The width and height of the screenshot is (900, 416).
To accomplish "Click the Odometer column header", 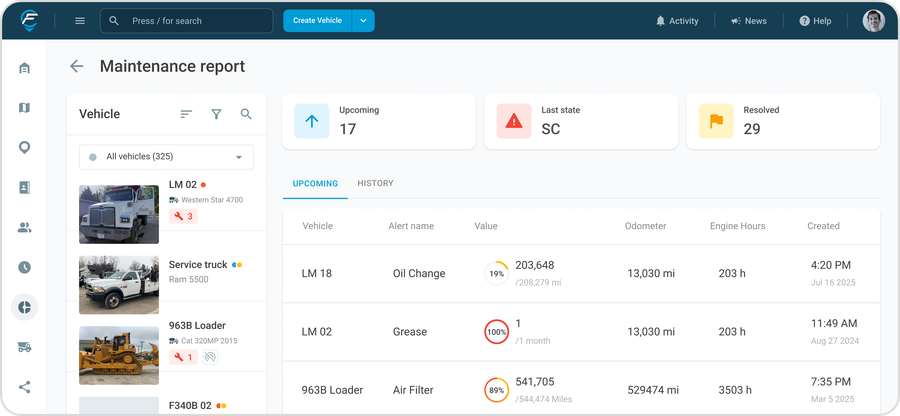I will click(645, 226).
